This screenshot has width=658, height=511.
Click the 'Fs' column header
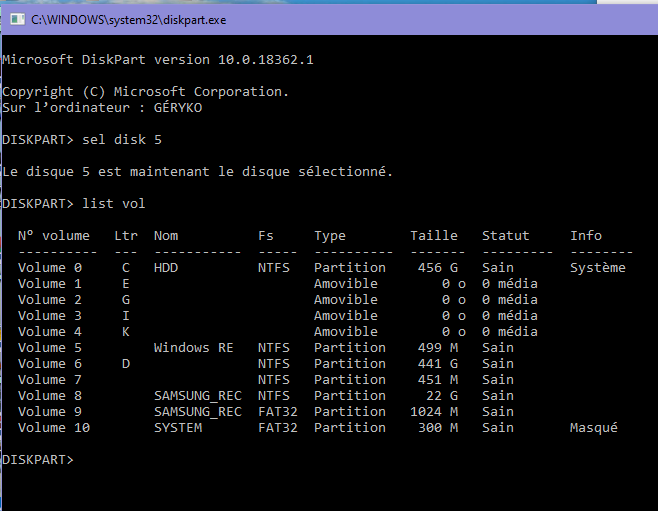tap(266, 236)
